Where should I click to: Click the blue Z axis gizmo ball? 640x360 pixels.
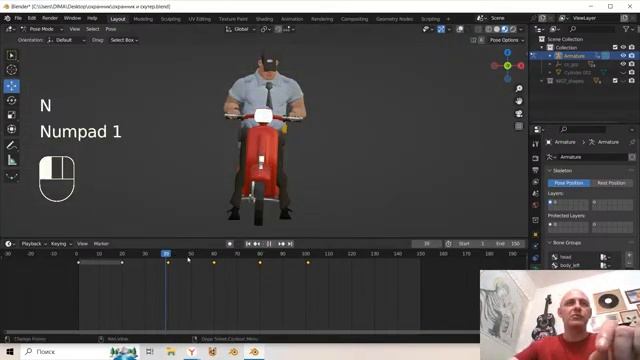[507, 53]
